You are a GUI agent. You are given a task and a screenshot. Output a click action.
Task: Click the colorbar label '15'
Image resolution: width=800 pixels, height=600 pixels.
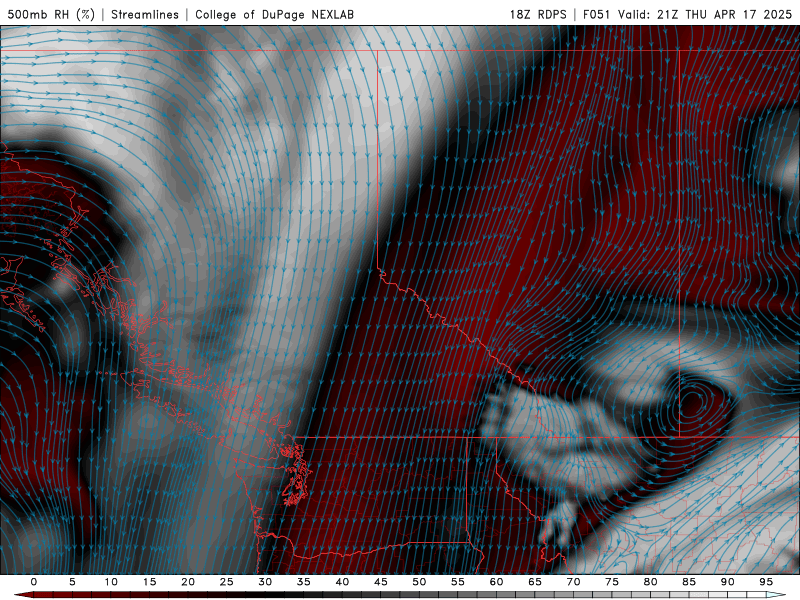[x=149, y=582]
